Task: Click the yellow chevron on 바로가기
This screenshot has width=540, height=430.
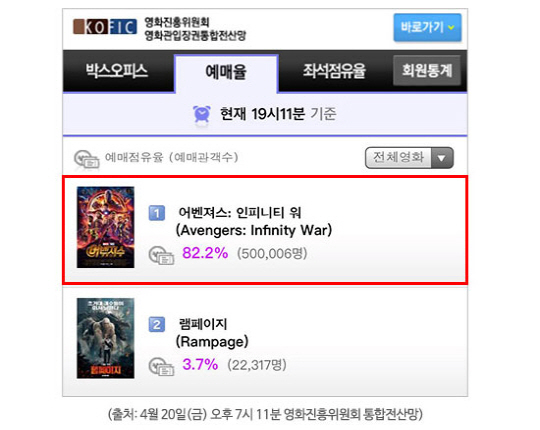Action: pos(451,27)
